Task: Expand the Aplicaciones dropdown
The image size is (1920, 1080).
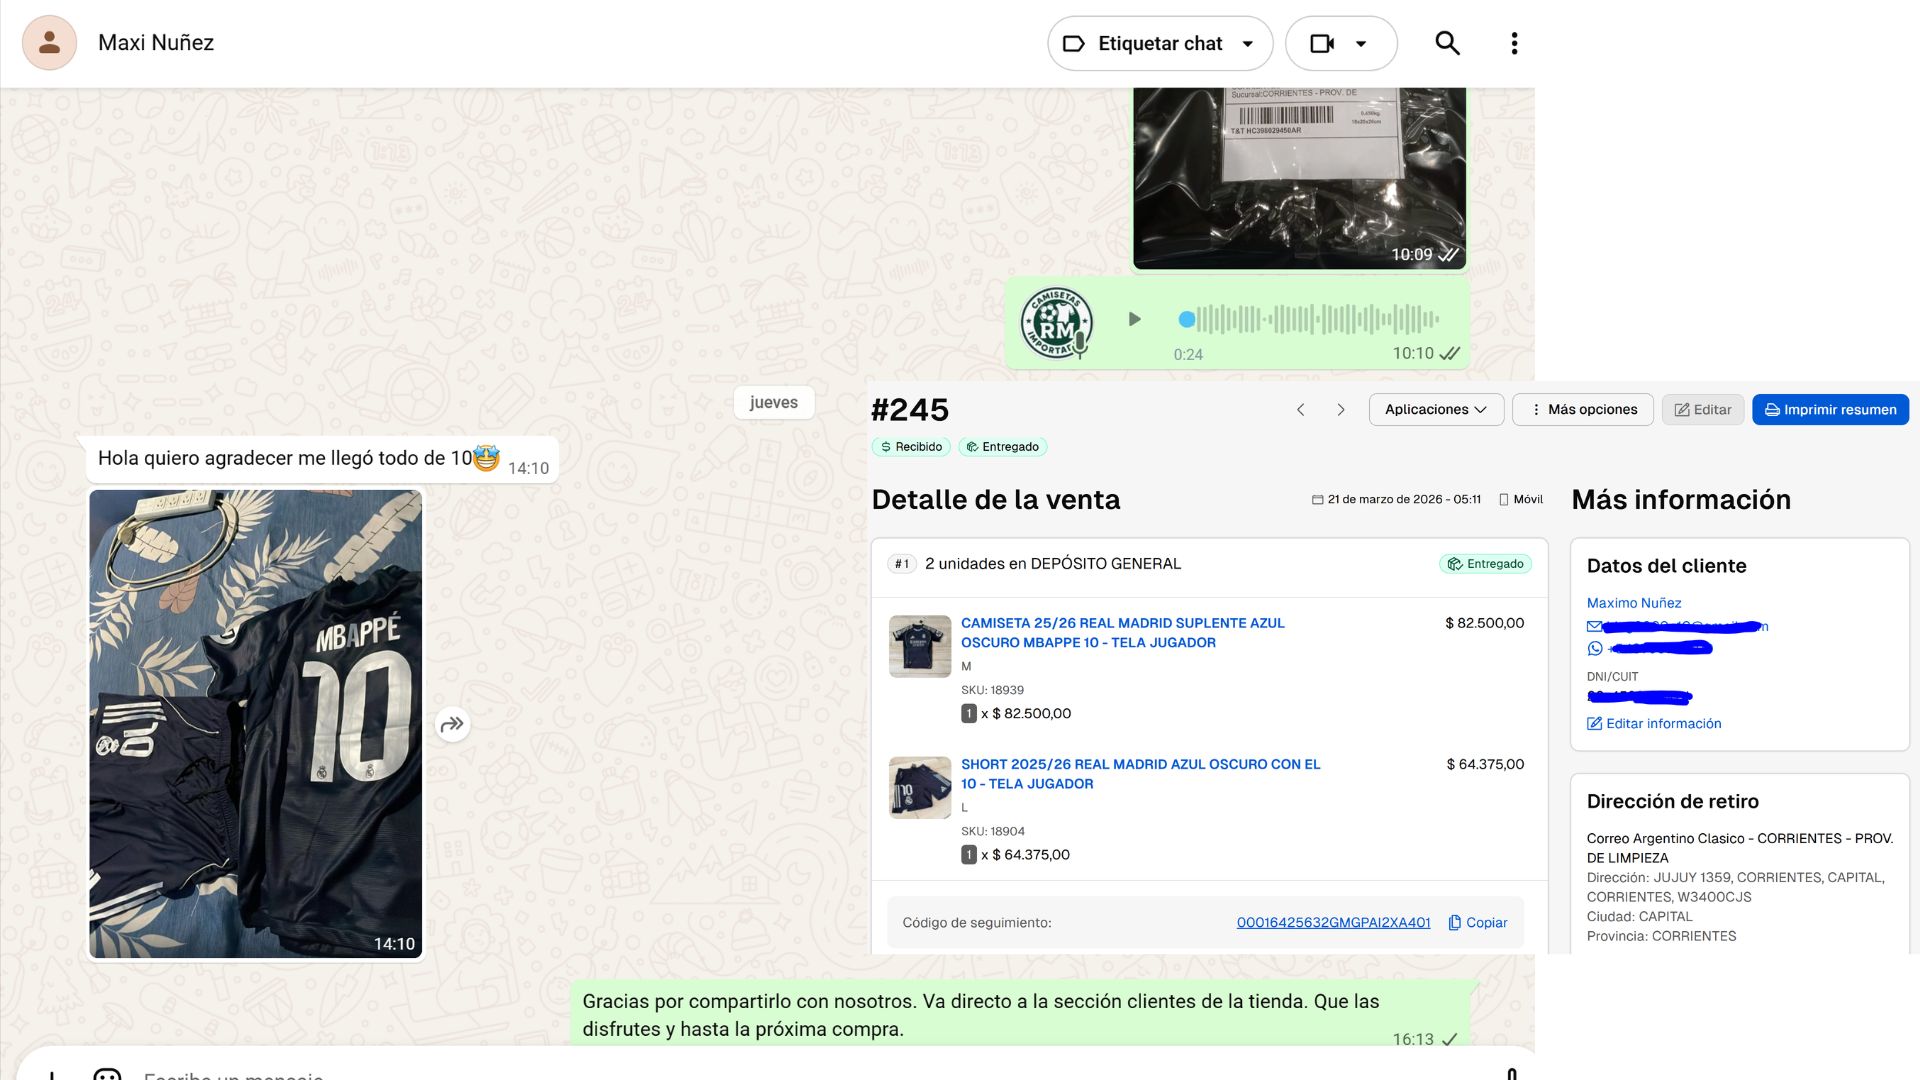Action: point(1436,410)
